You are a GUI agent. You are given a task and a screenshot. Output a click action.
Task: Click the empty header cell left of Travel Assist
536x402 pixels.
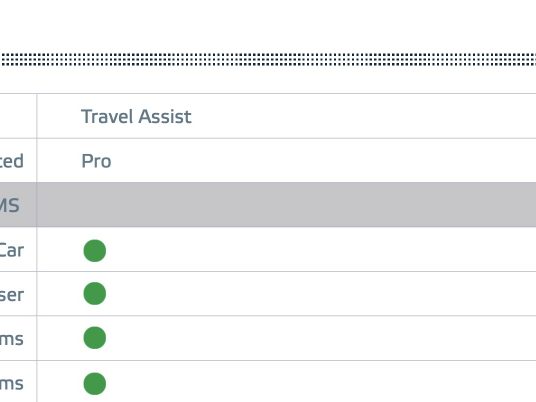[x=18, y=116]
